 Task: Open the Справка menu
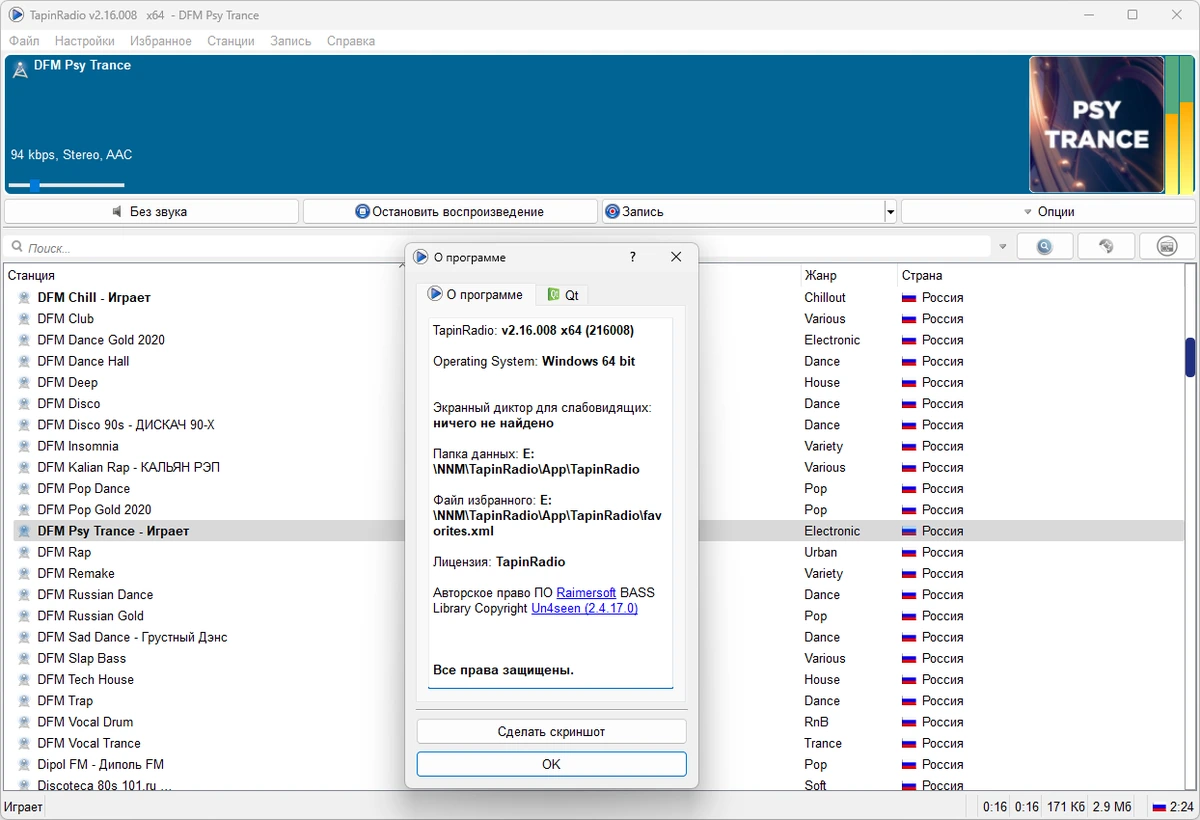[x=351, y=41]
